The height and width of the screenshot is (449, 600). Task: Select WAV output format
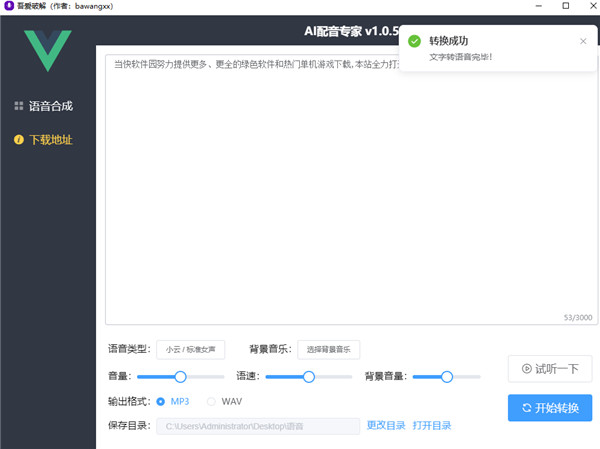click(211, 401)
